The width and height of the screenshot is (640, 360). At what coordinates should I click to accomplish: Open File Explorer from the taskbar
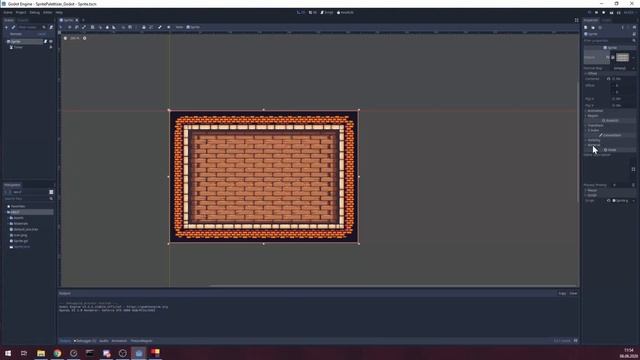click(41, 353)
